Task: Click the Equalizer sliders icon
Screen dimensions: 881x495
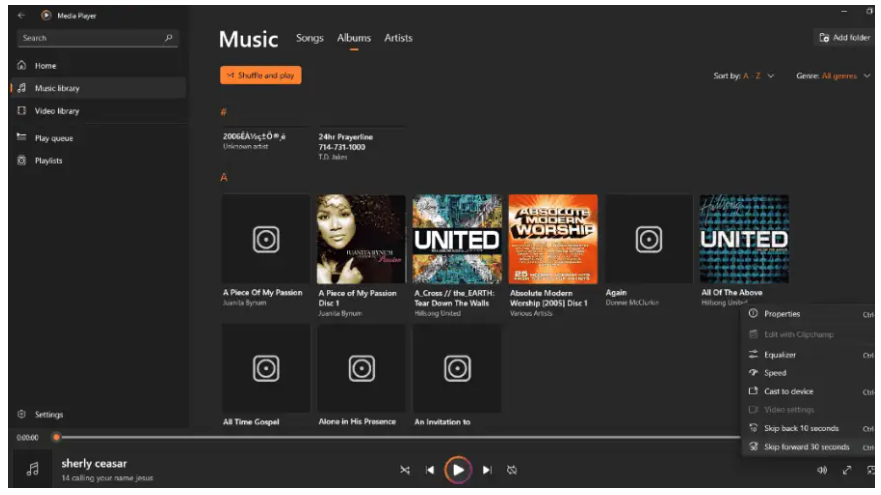Action: click(x=753, y=354)
